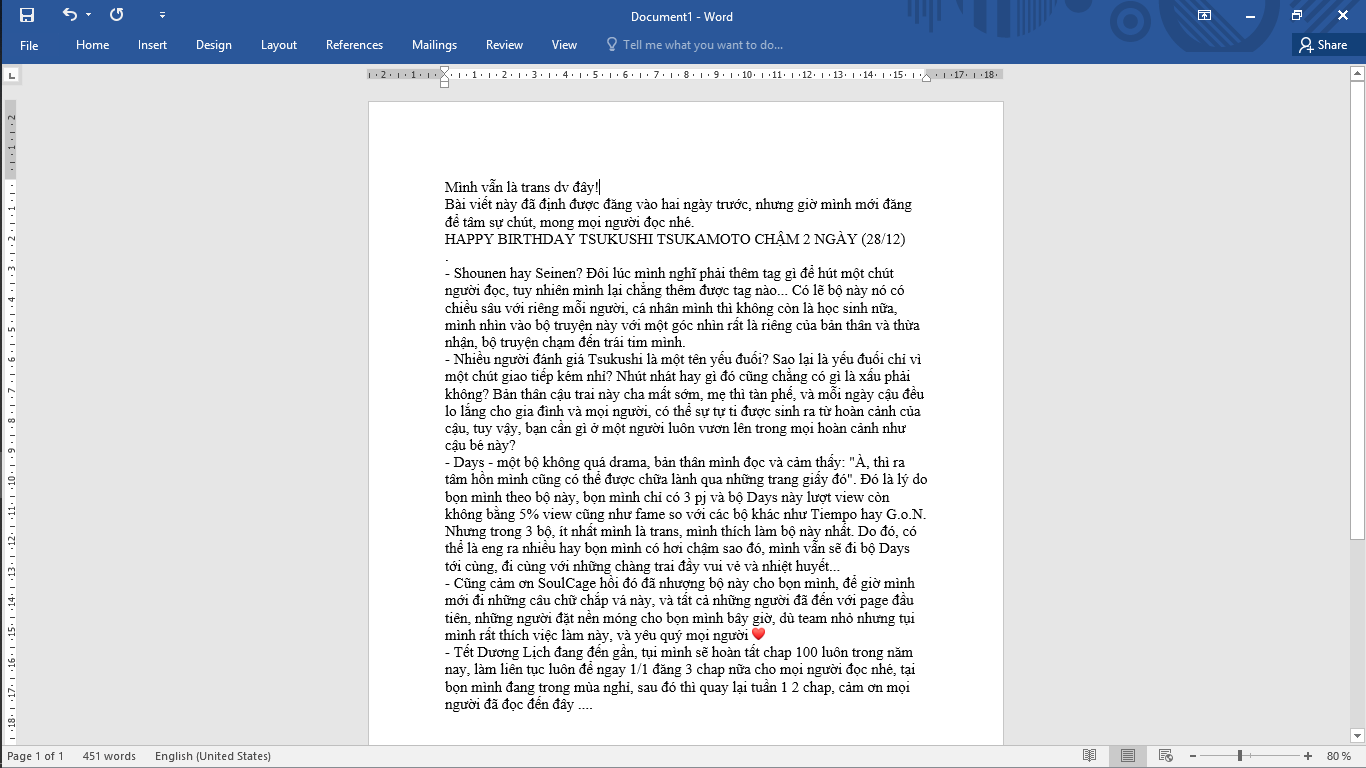Image resolution: width=1366 pixels, height=768 pixels.
Task: Switch to Web Layout view
Action: tap(1163, 756)
